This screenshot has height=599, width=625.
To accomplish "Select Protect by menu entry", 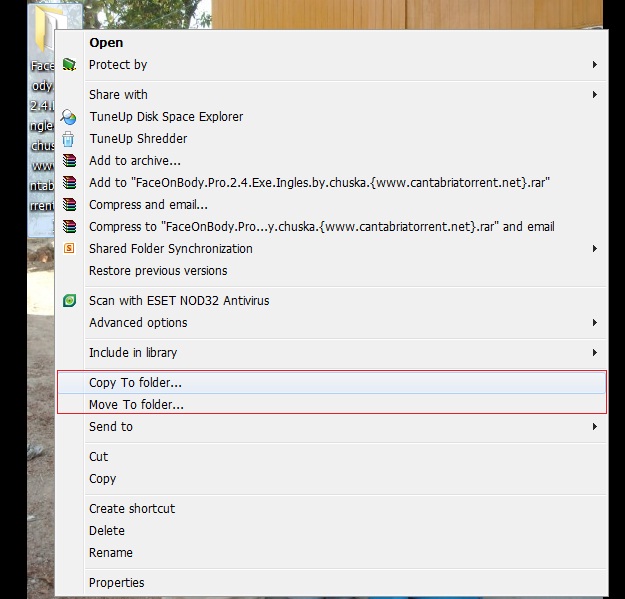I will click(x=332, y=65).
